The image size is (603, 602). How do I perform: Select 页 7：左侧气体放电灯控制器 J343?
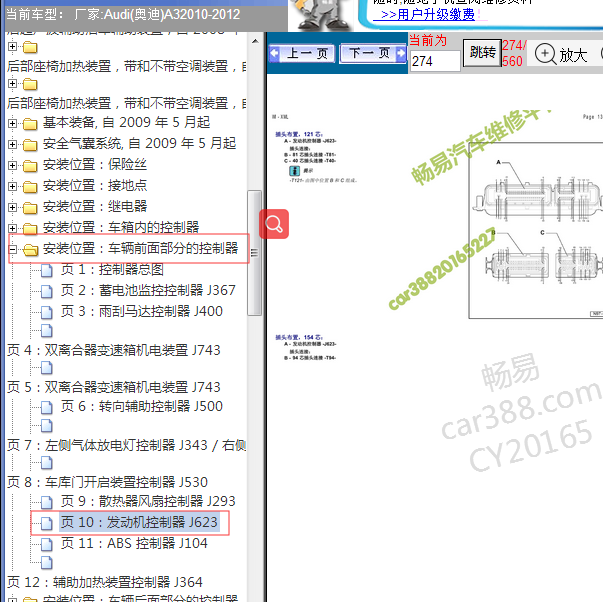(127, 445)
